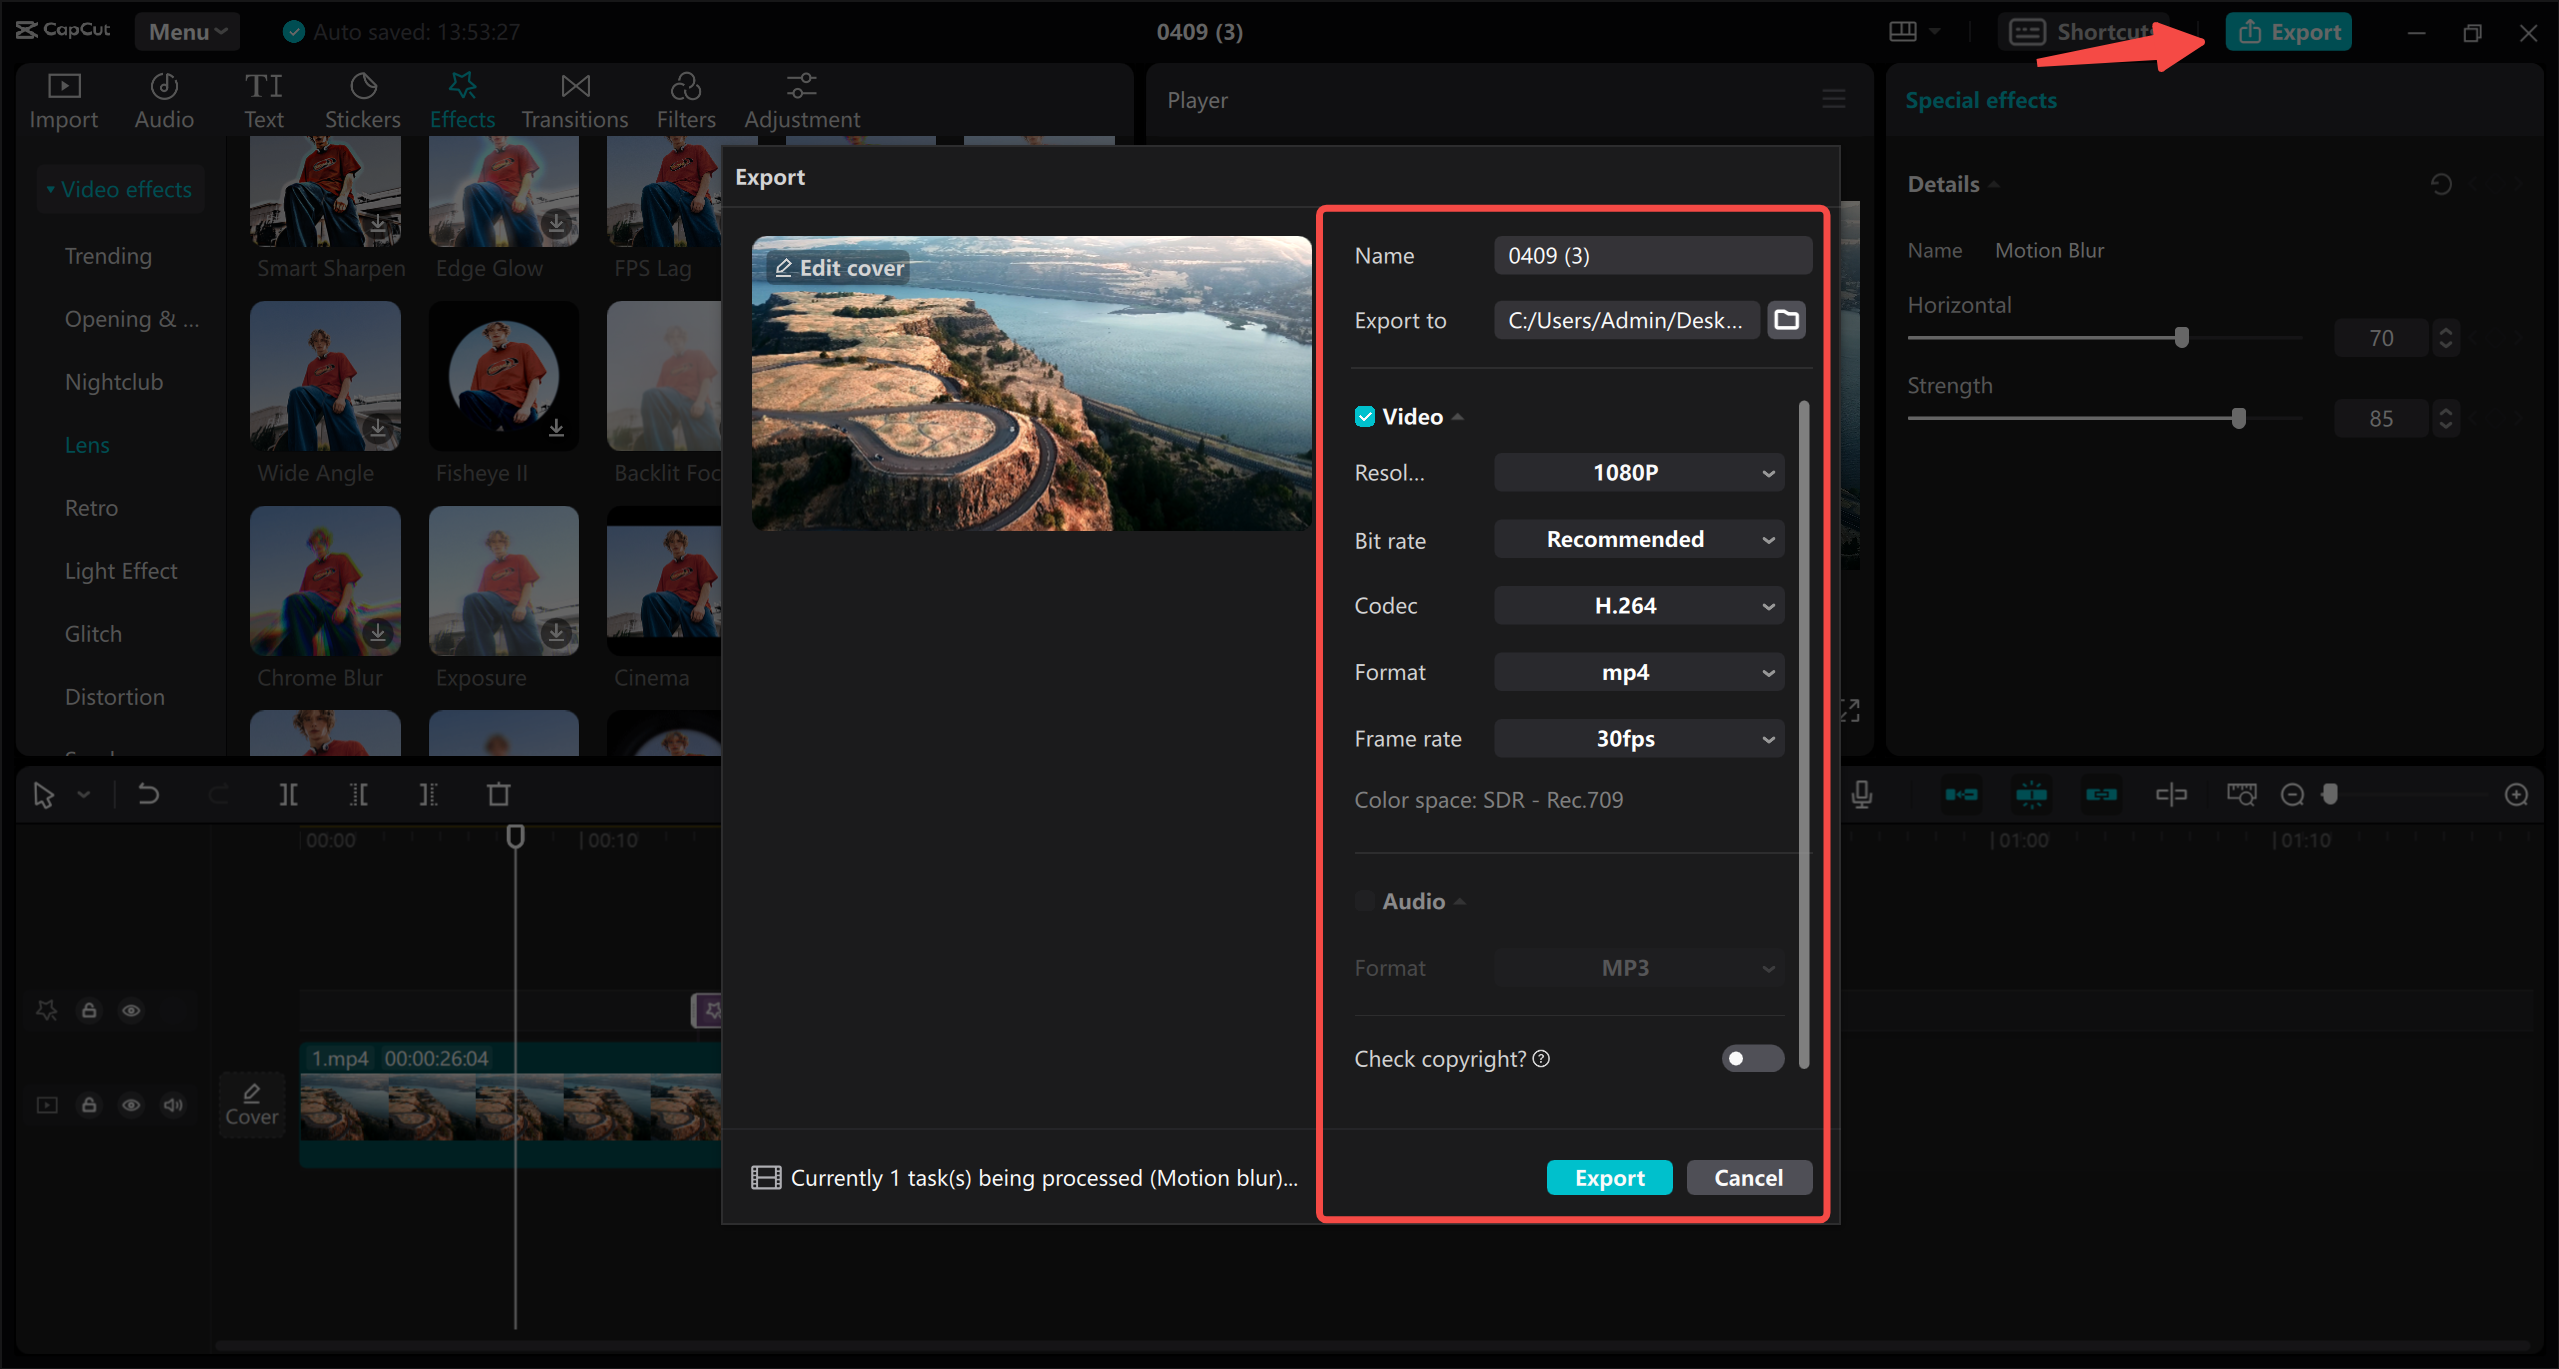Screen dimensions: 2559x1369
Task: Toggle the Check copyright switch
Action: [x=1752, y=1058]
